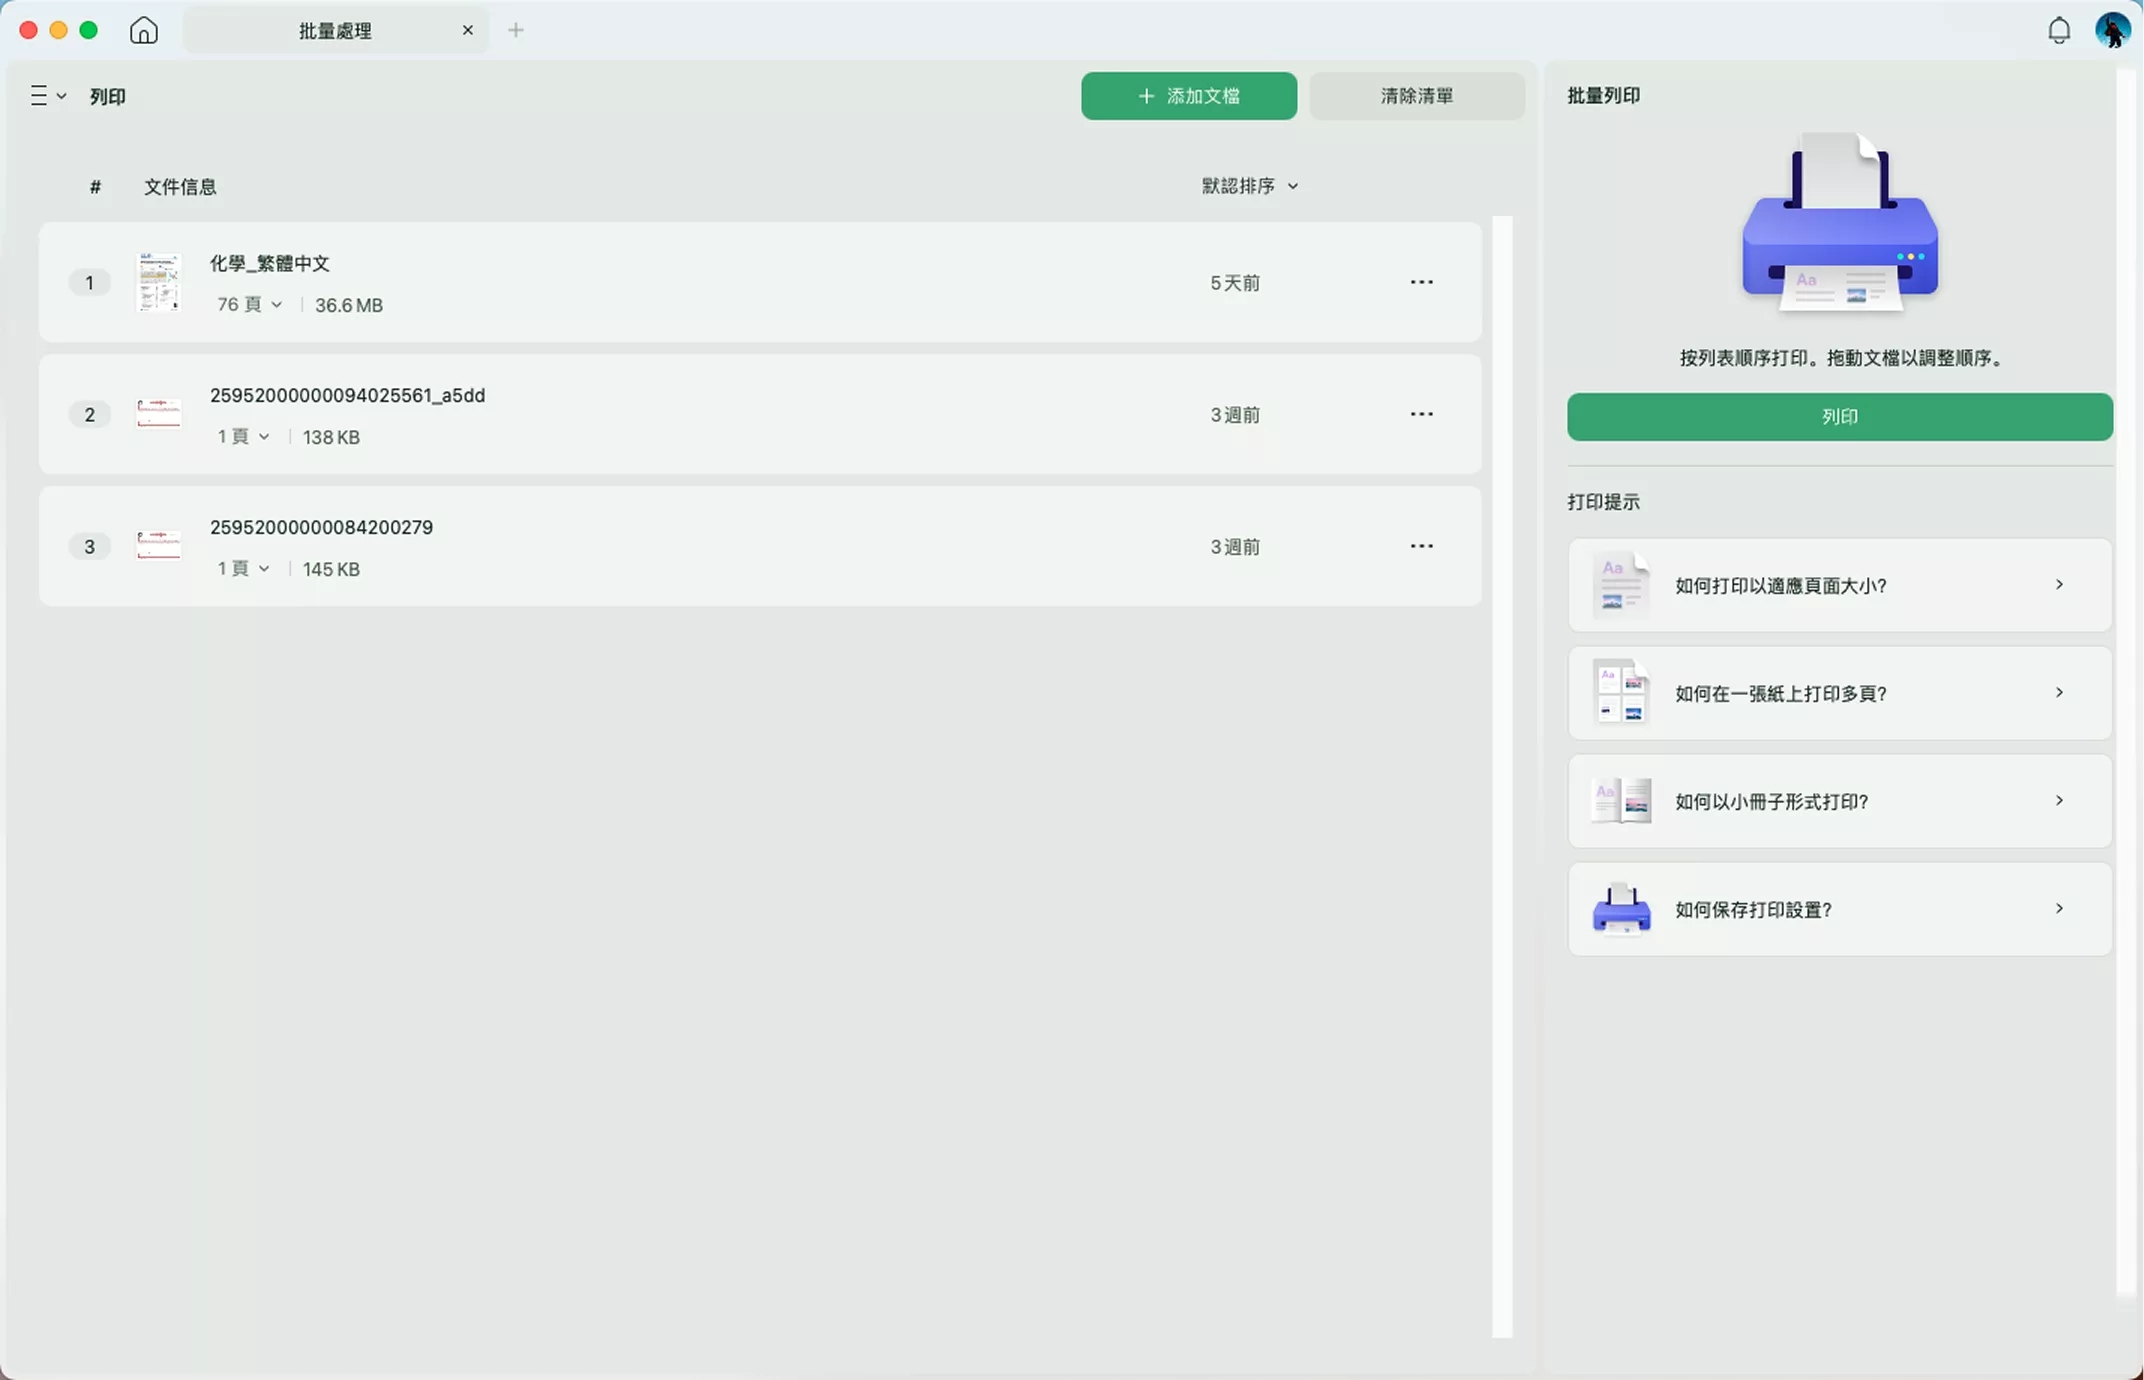Click chevron on 如何保存打印設置 card
The image size is (2144, 1380).
[2059, 908]
